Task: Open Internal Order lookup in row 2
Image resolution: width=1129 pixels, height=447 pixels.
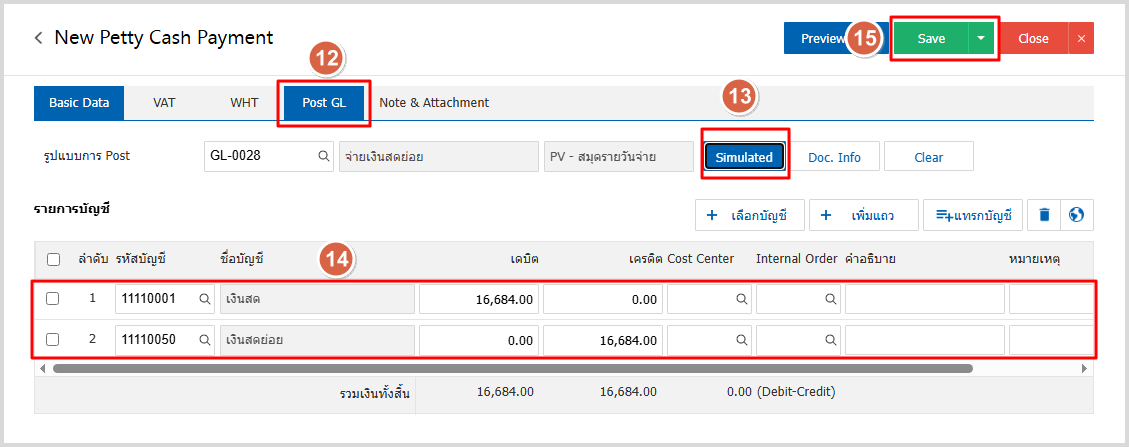Action: (x=830, y=340)
